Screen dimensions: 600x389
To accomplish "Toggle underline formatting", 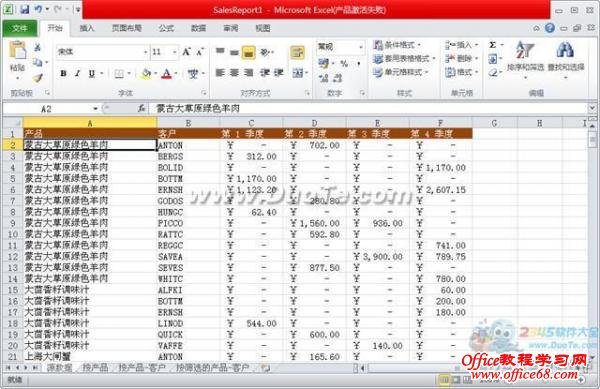I will click(91, 73).
